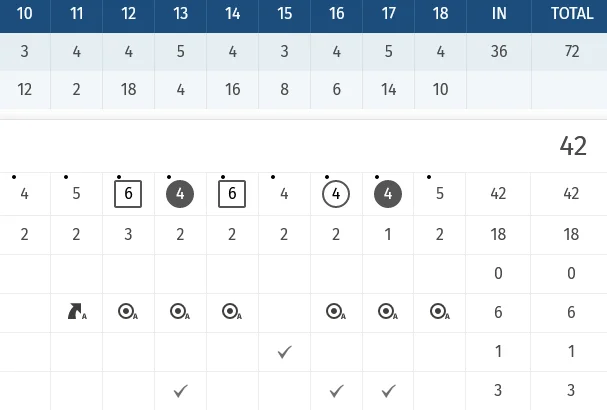The image size is (607, 410).
Task: Click the squared score 6 on hole 14
Action: click(x=232, y=194)
